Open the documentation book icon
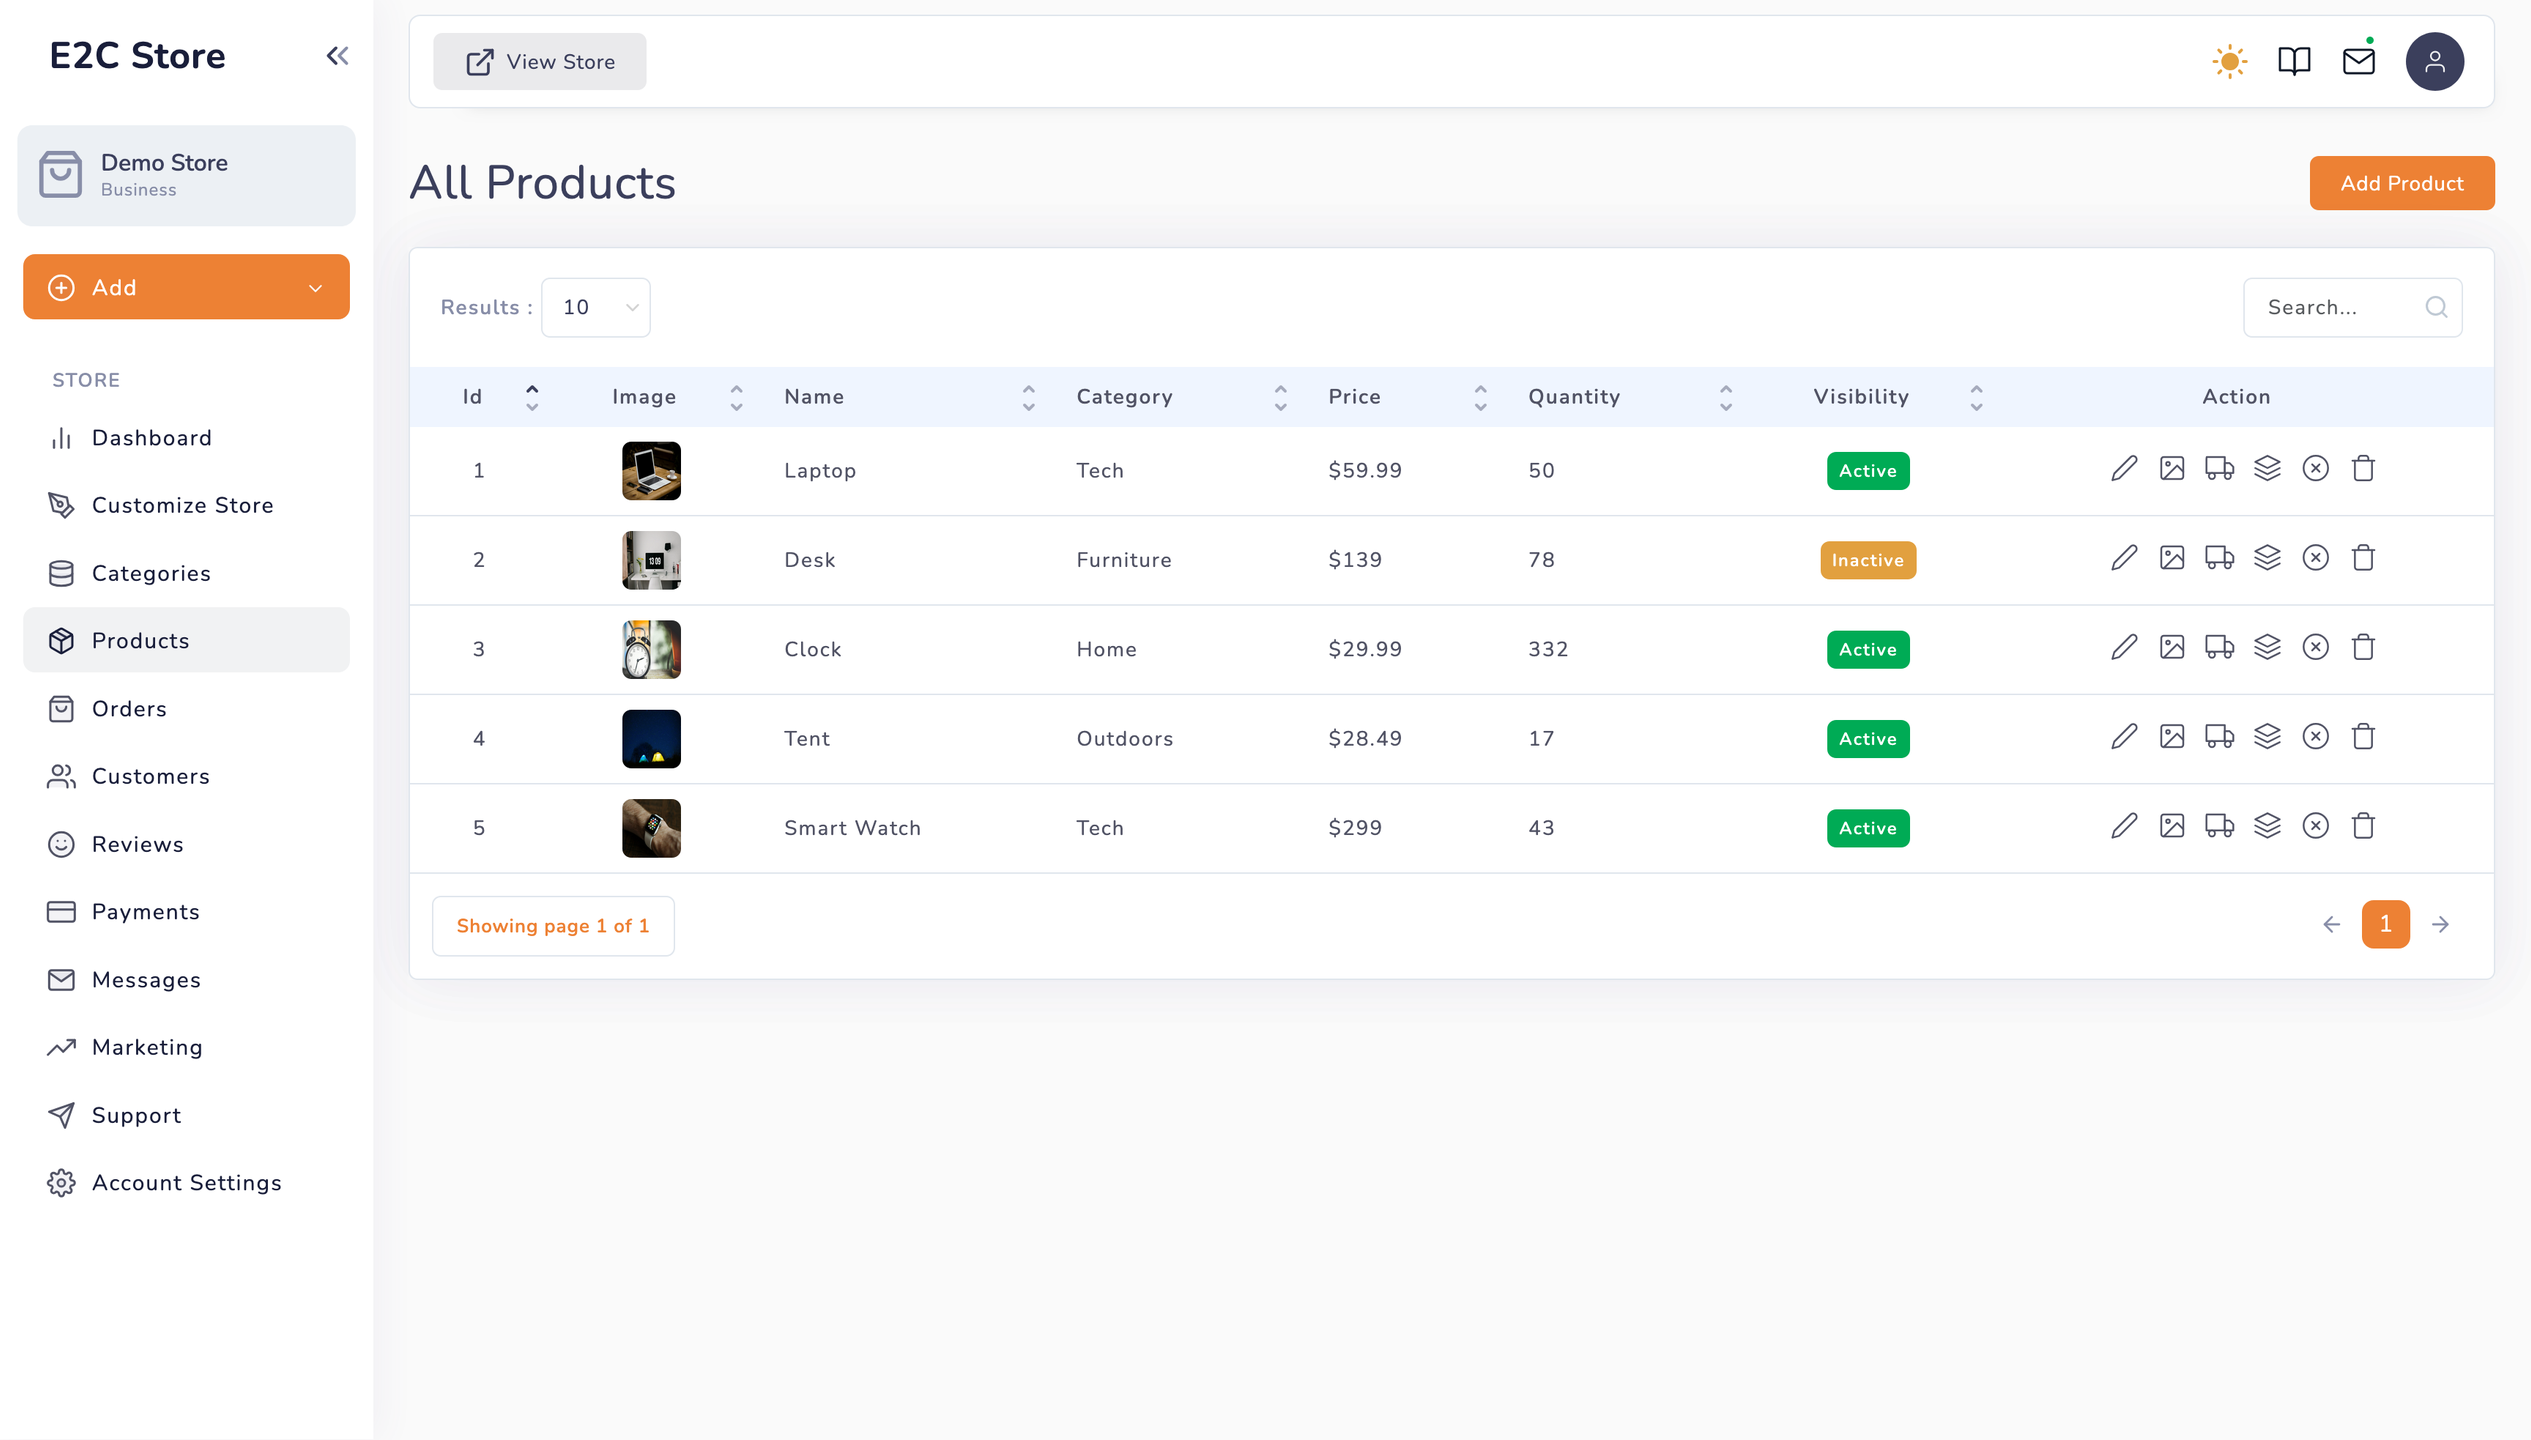 click(2294, 62)
